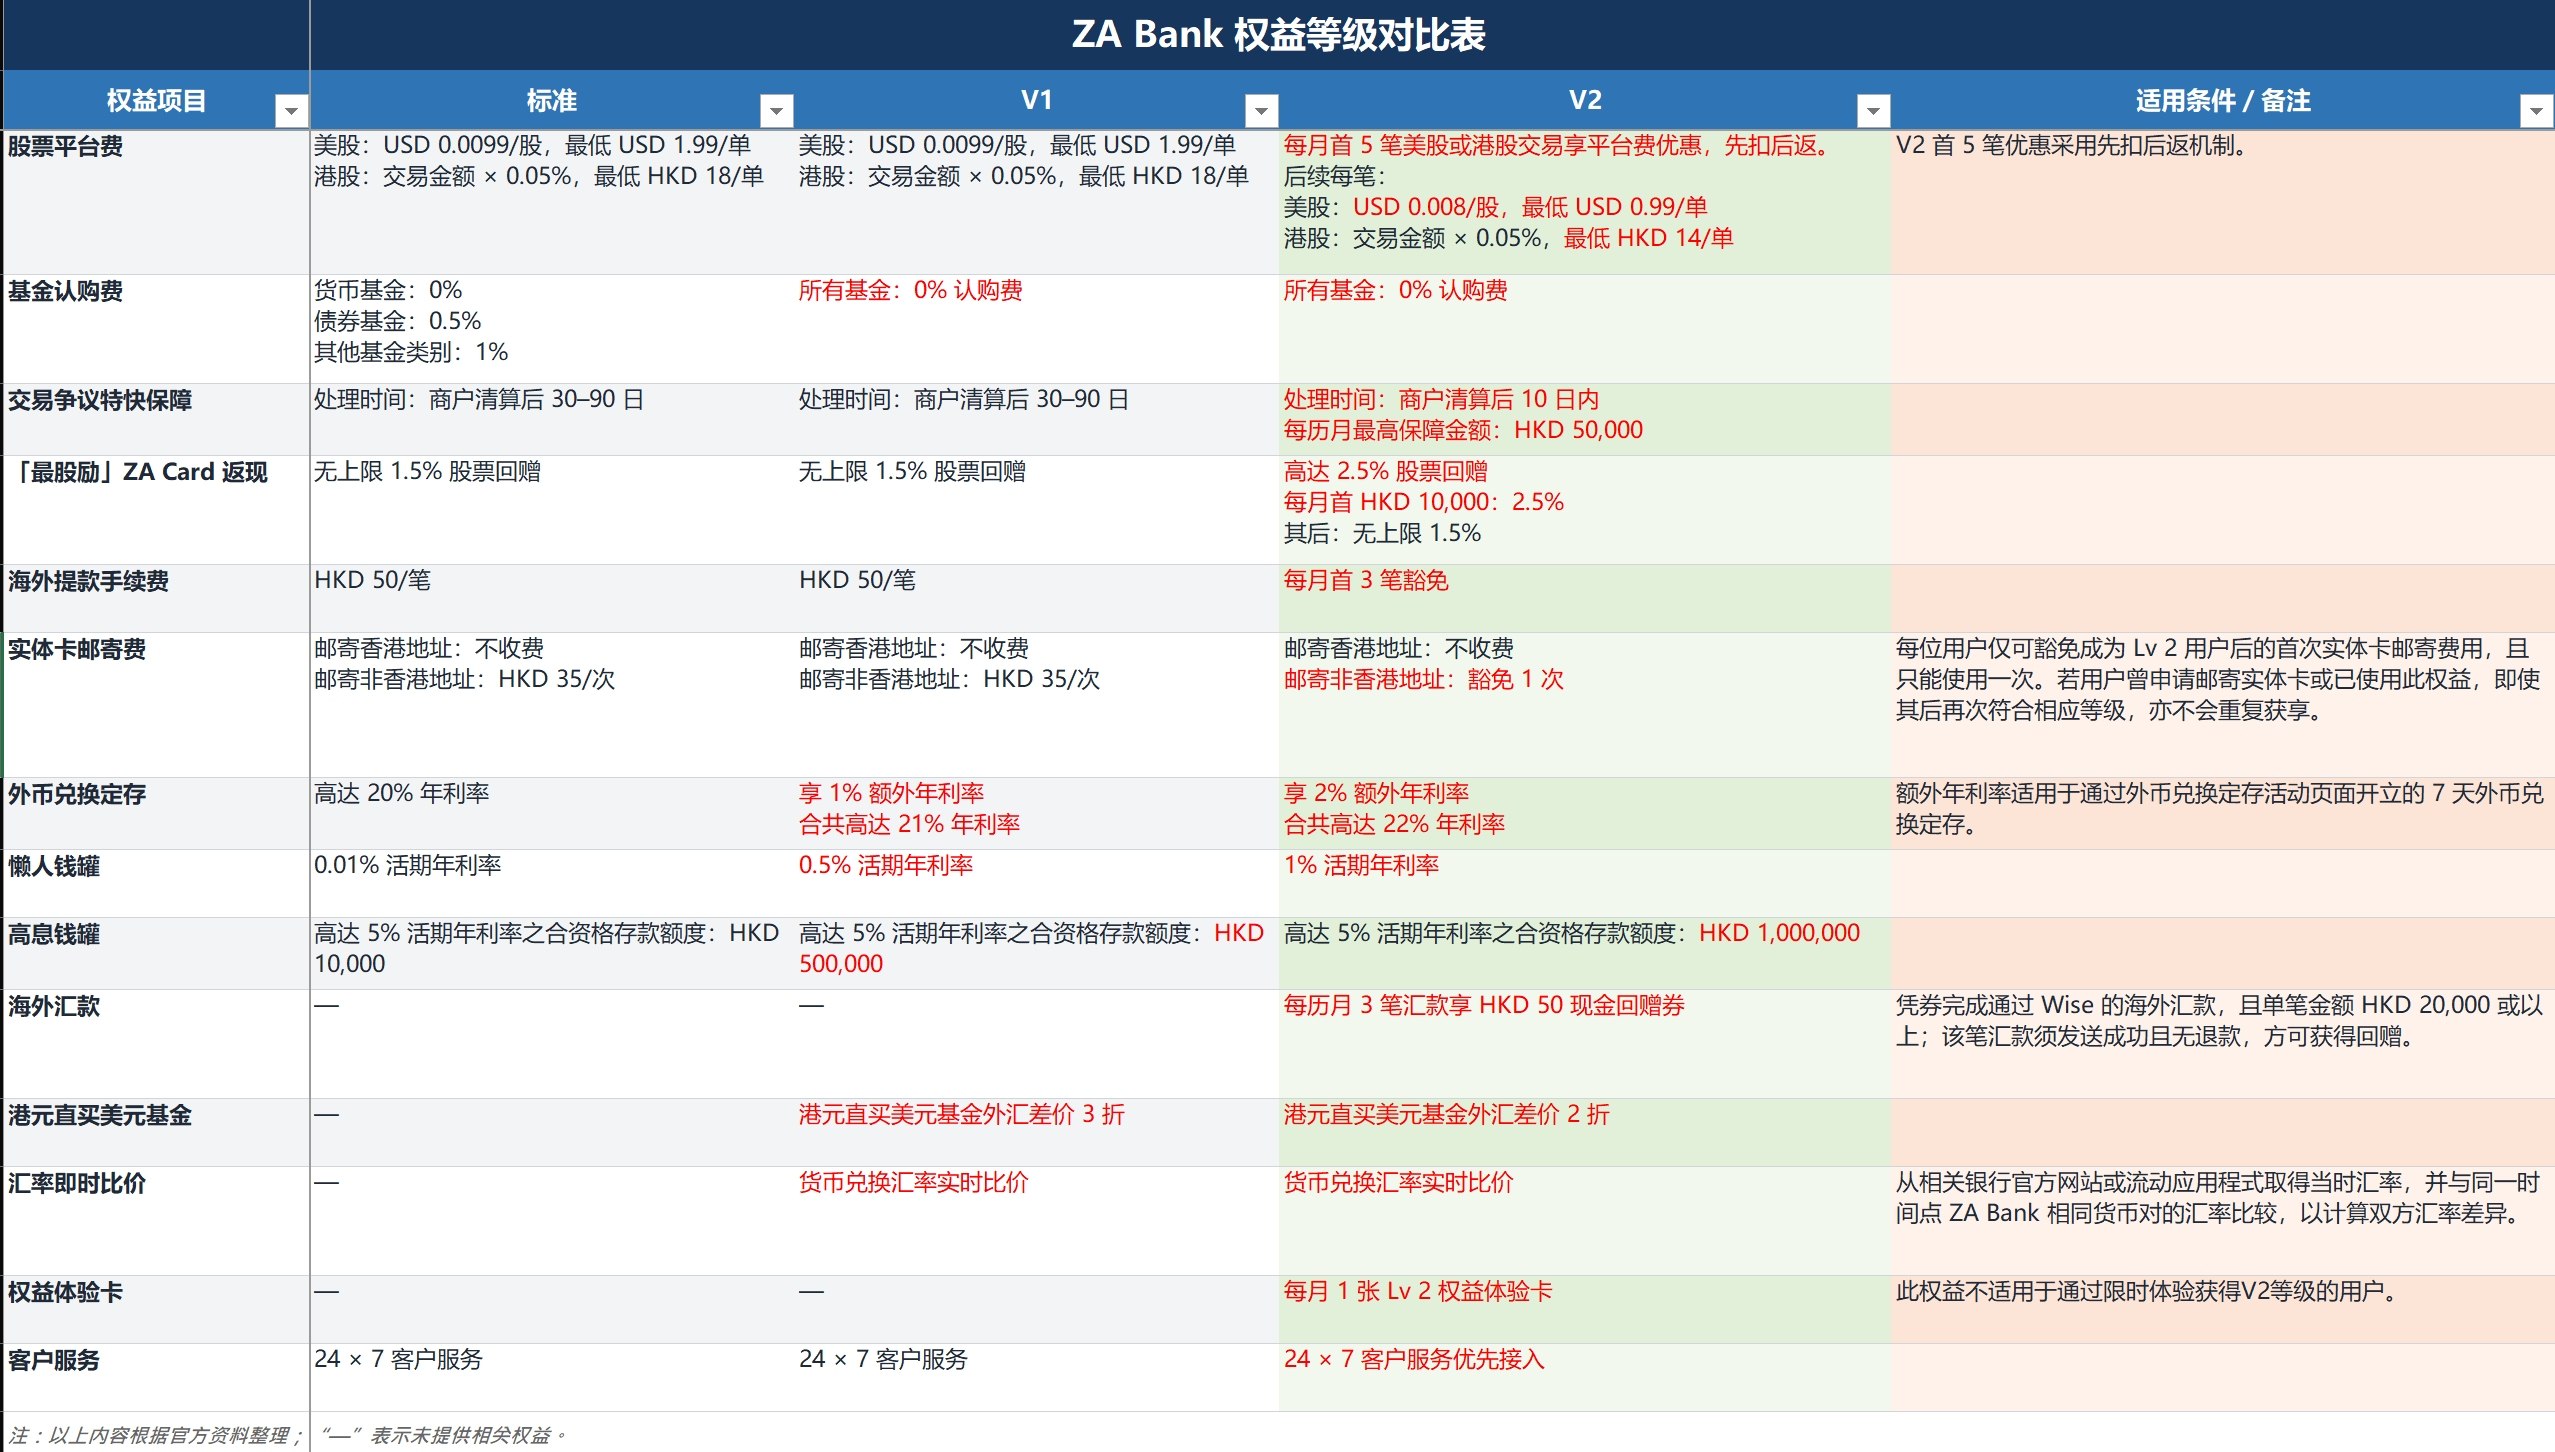This screenshot has height=1452, width=2555.
Task: Open filter dropdown for 权益项目 column
Action: point(291,111)
